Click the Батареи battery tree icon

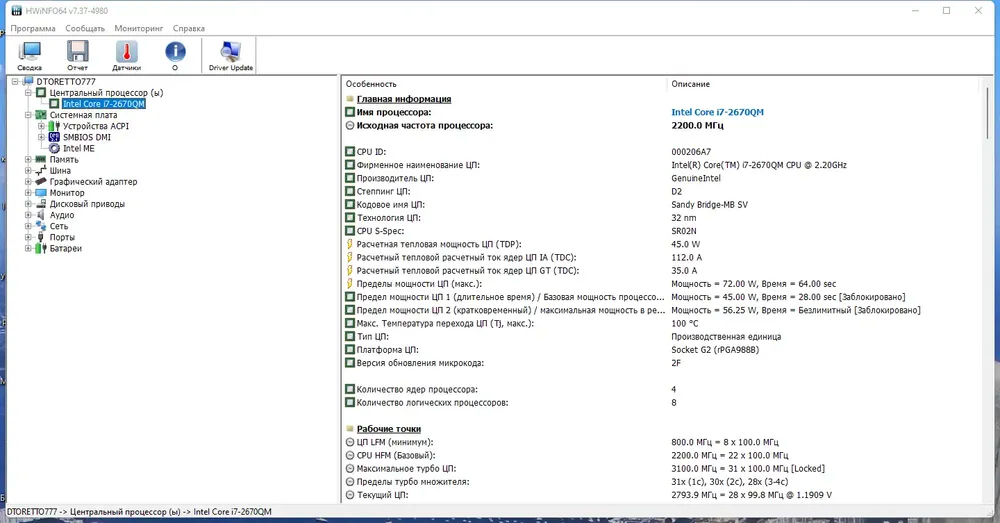tap(41, 249)
